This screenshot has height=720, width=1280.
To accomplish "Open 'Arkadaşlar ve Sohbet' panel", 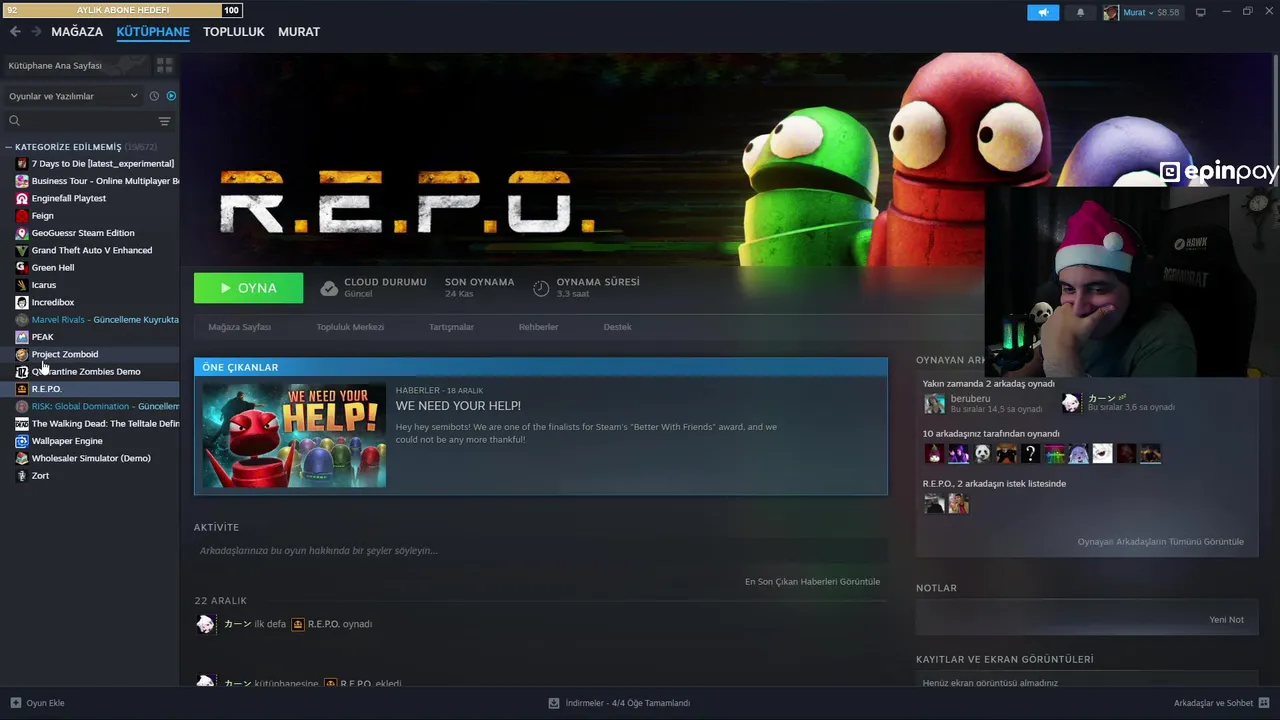I will [1221, 703].
